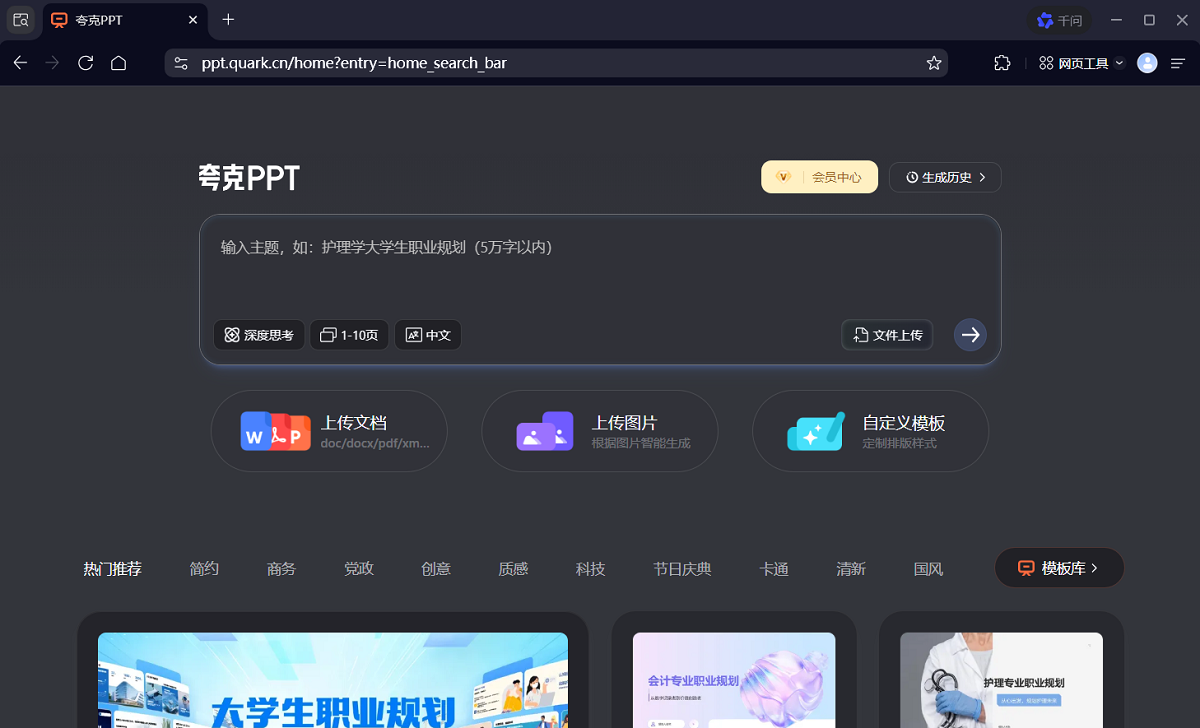The width and height of the screenshot is (1200, 728).
Task: Select the 质感 category tab
Action: pos(513,569)
